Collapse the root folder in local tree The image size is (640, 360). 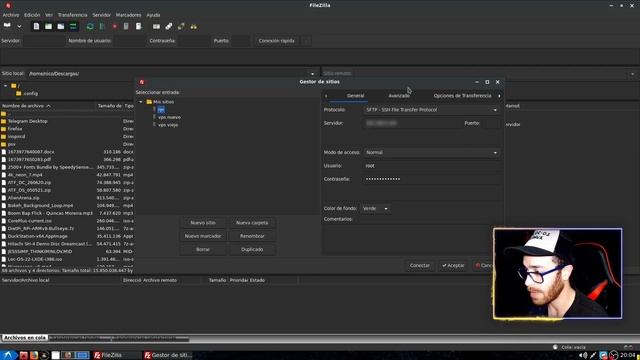5,86
